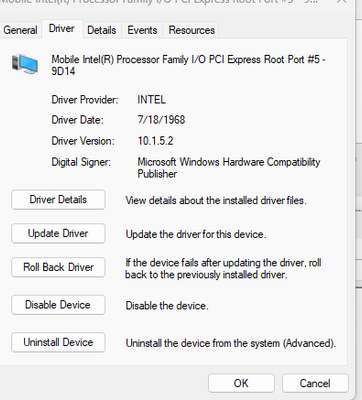Close the dialog with the X button
This screenshot has width=362, height=400.
(341, 2)
